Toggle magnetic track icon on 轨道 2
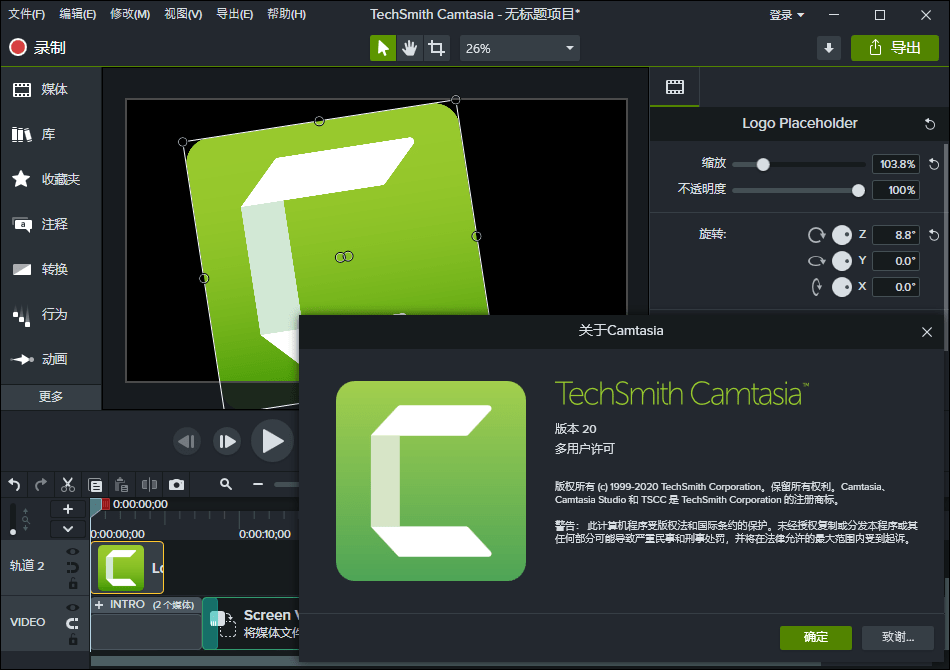 (x=73, y=568)
